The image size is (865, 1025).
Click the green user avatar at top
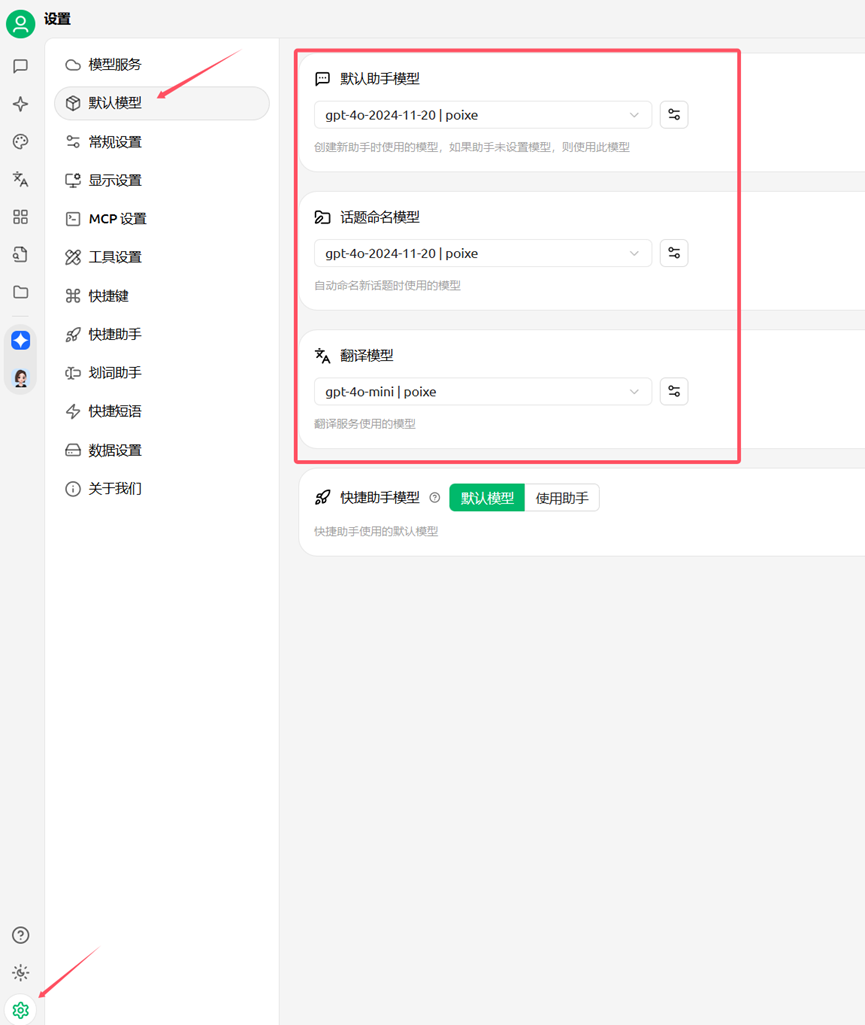tap(20, 24)
